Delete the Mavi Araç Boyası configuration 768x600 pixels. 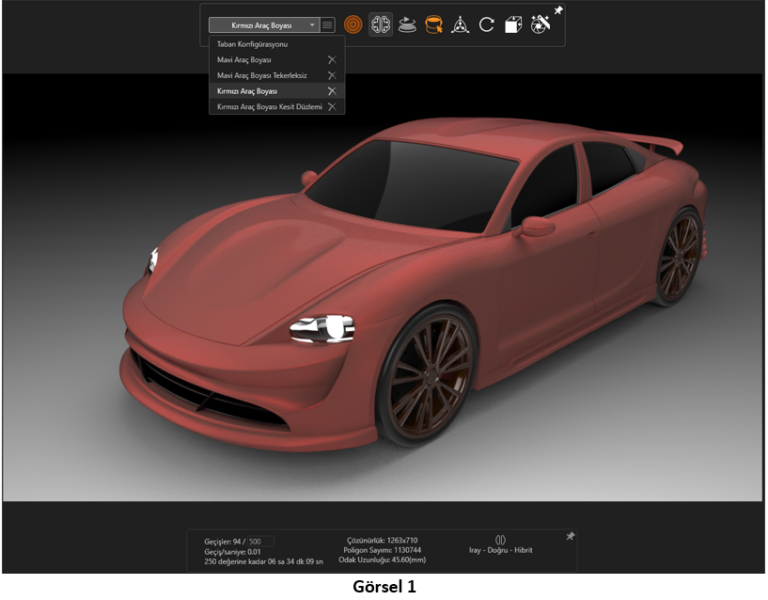click(x=331, y=60)
